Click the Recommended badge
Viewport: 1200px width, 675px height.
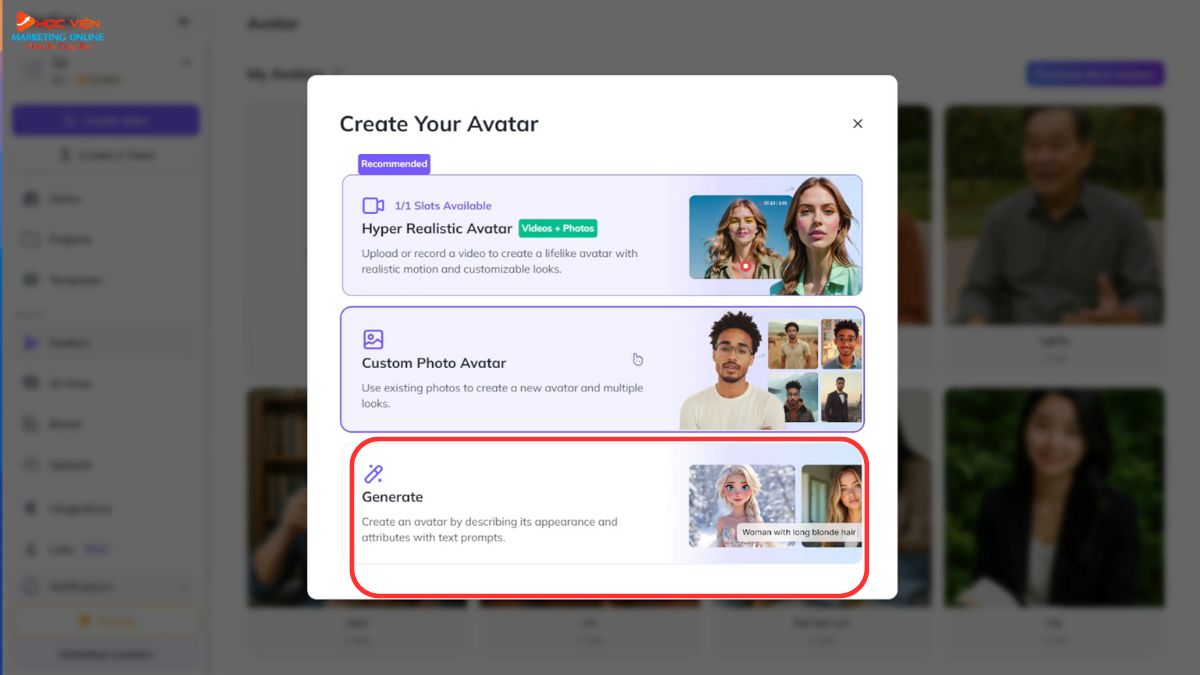click(x=394, y=164)
